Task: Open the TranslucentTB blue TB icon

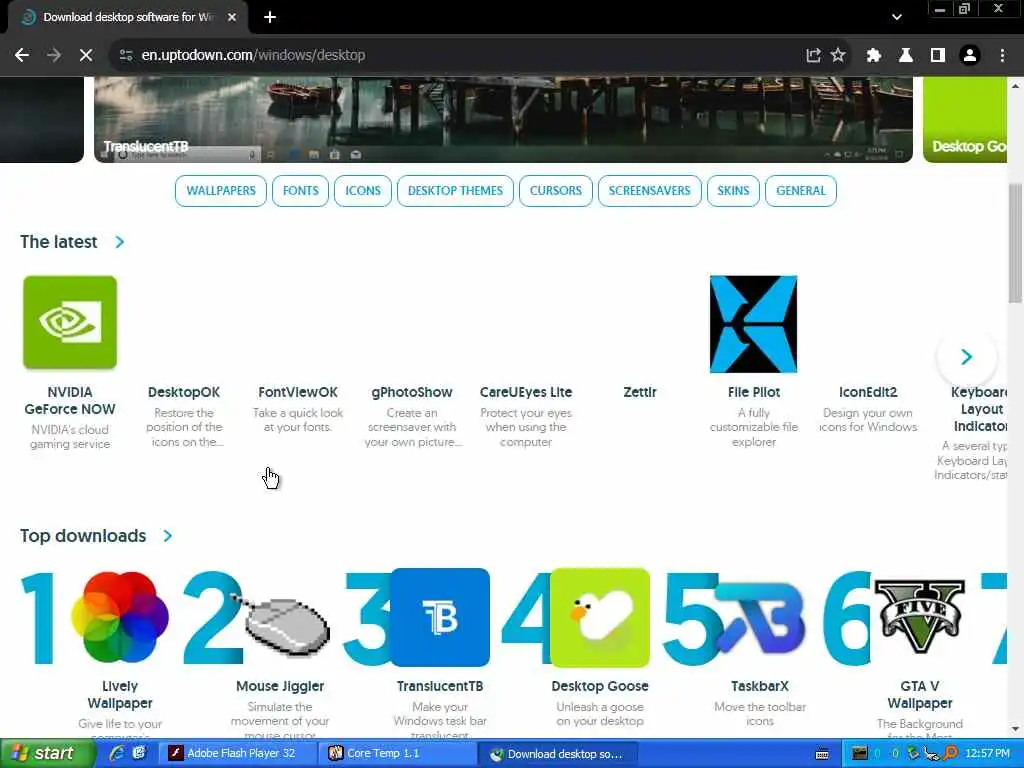Action: 440,618
